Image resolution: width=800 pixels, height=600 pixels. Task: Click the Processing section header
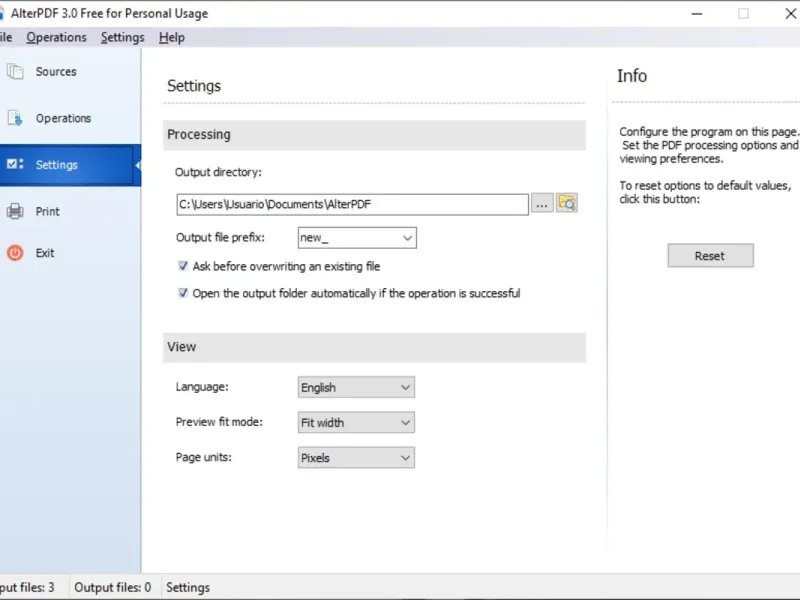point(374,135)
